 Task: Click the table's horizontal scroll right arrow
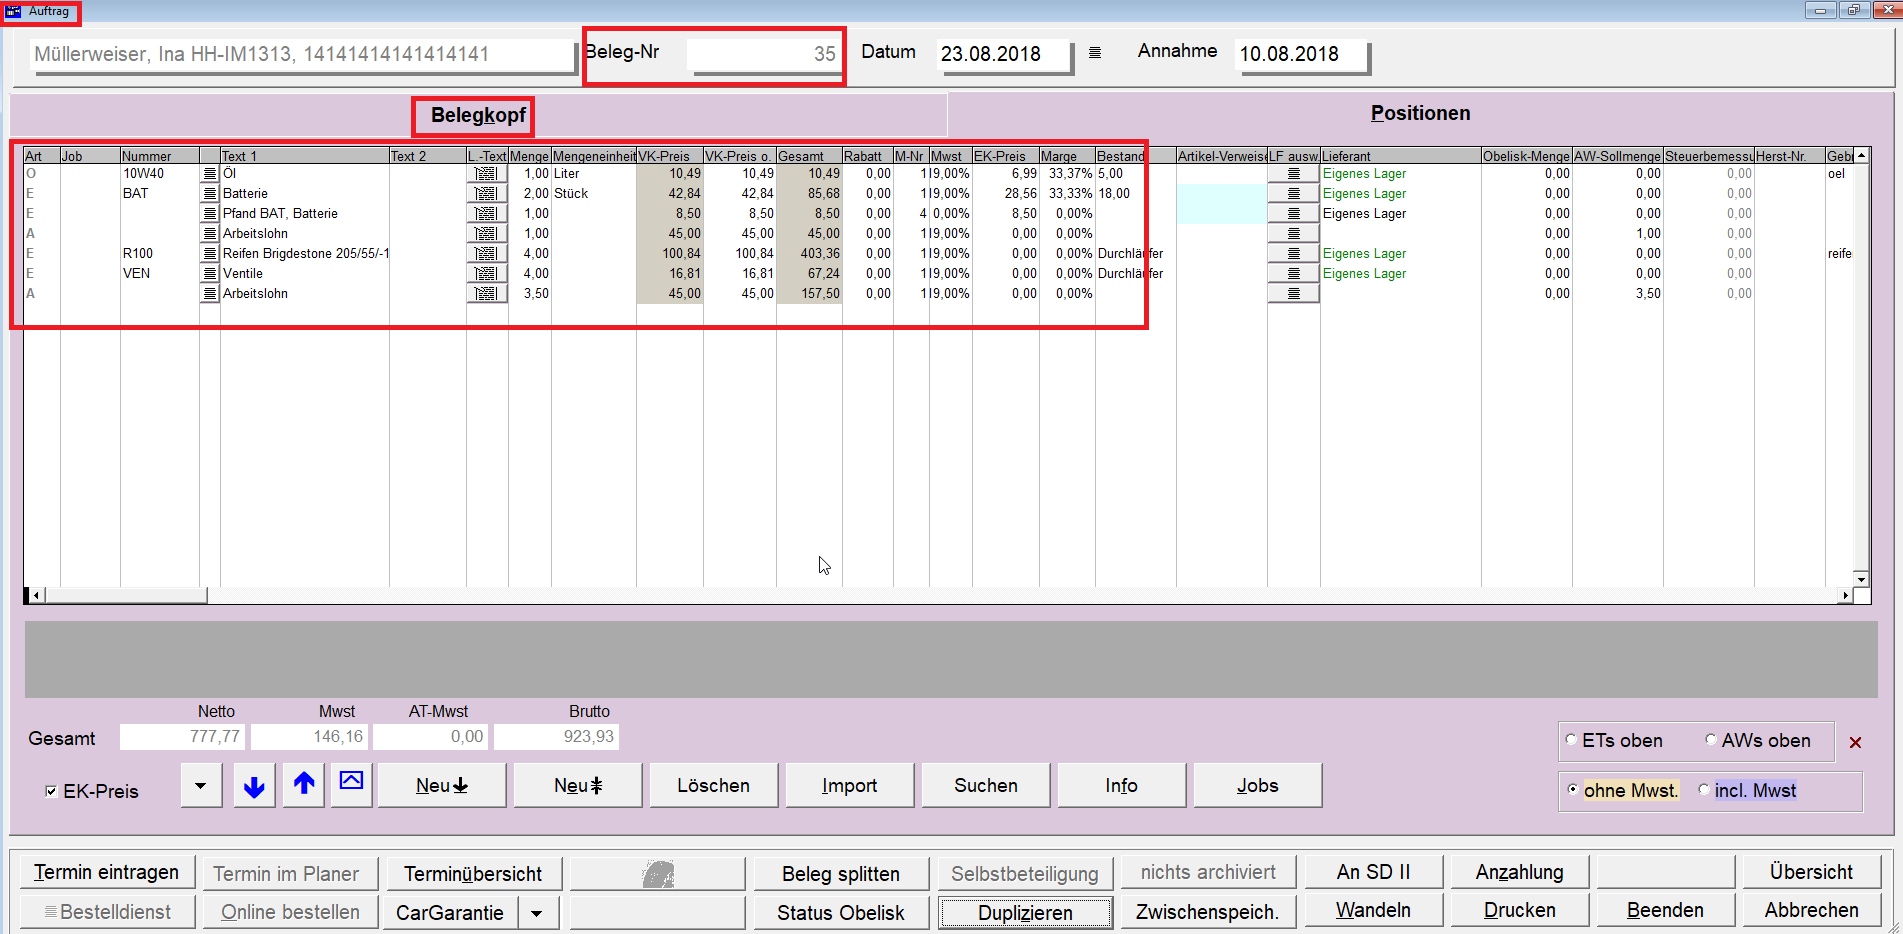1845,595
